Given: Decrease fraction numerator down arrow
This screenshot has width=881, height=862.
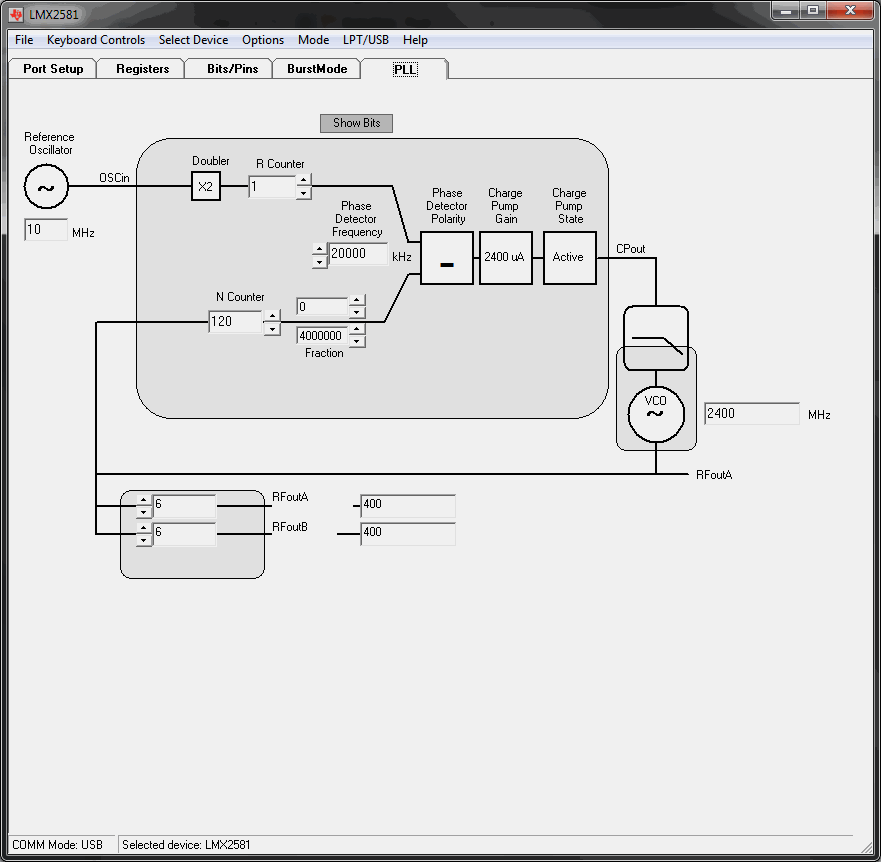Looking at the screenshot, I should pos(357,312).
